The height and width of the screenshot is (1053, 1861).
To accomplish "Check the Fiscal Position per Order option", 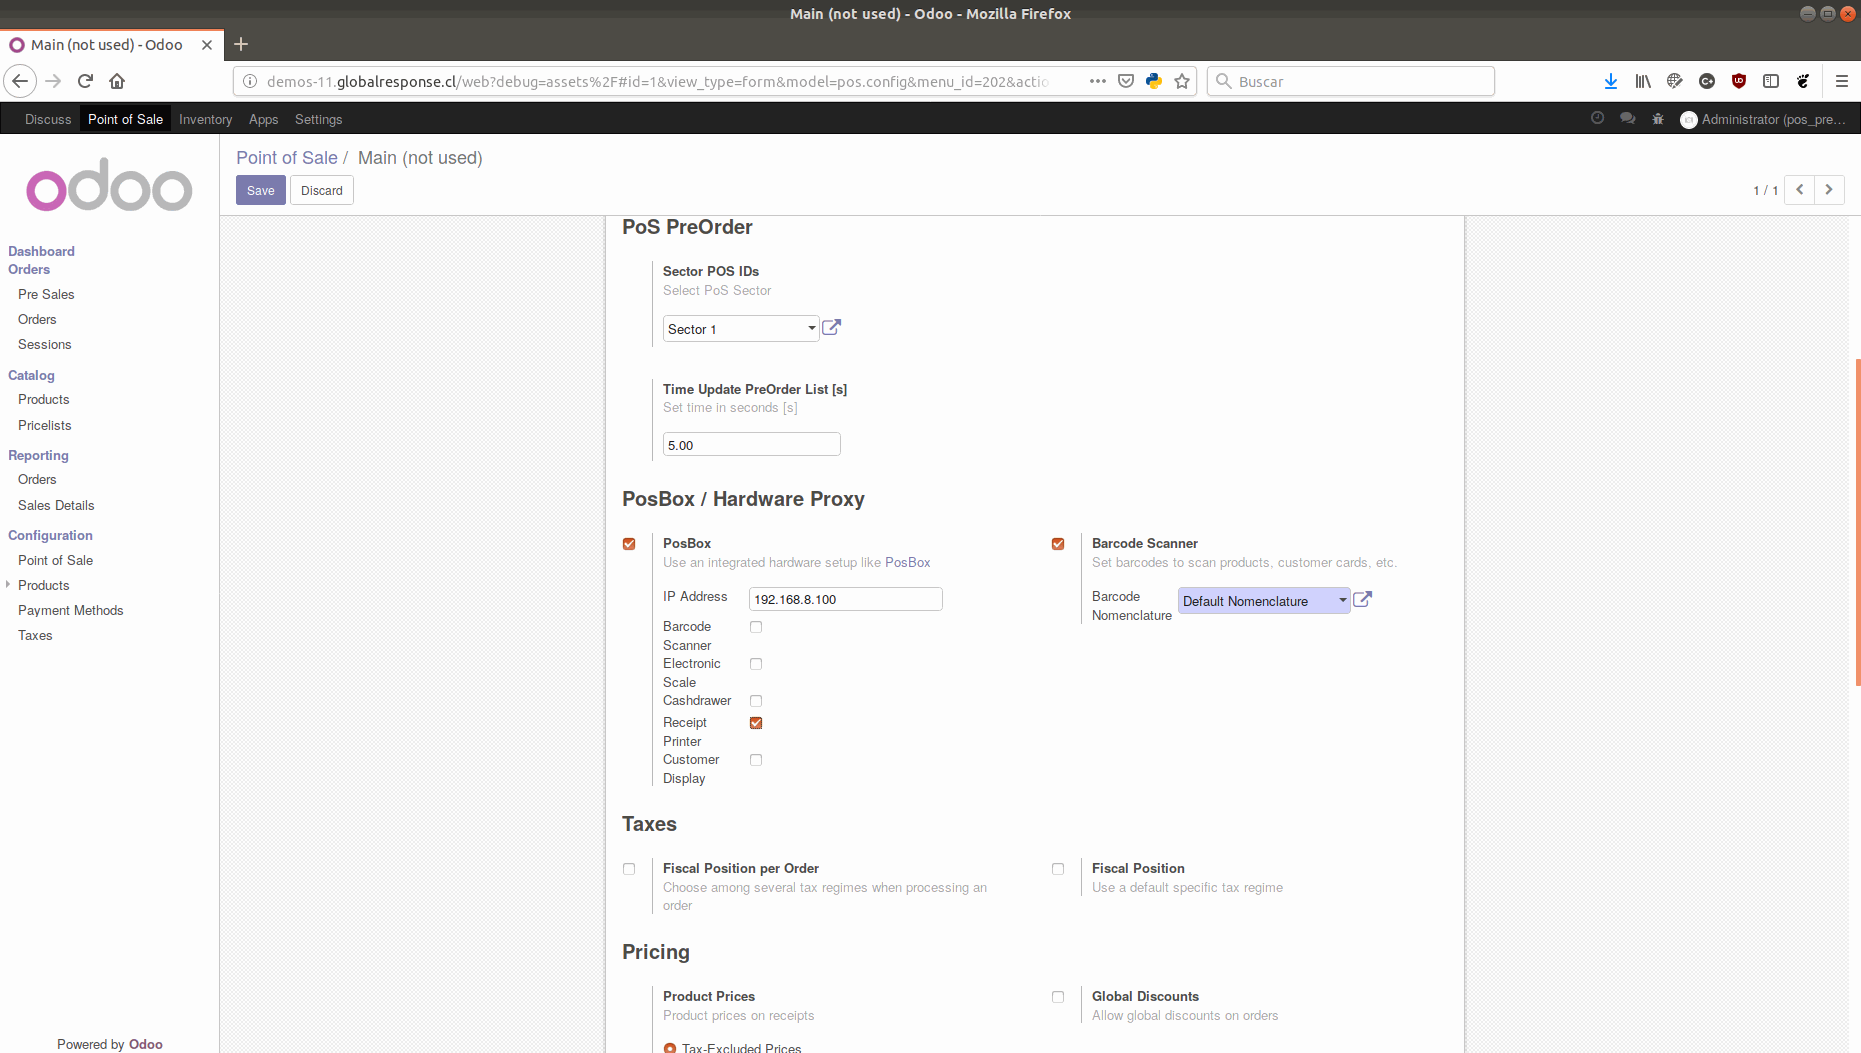I will (629, 868).
